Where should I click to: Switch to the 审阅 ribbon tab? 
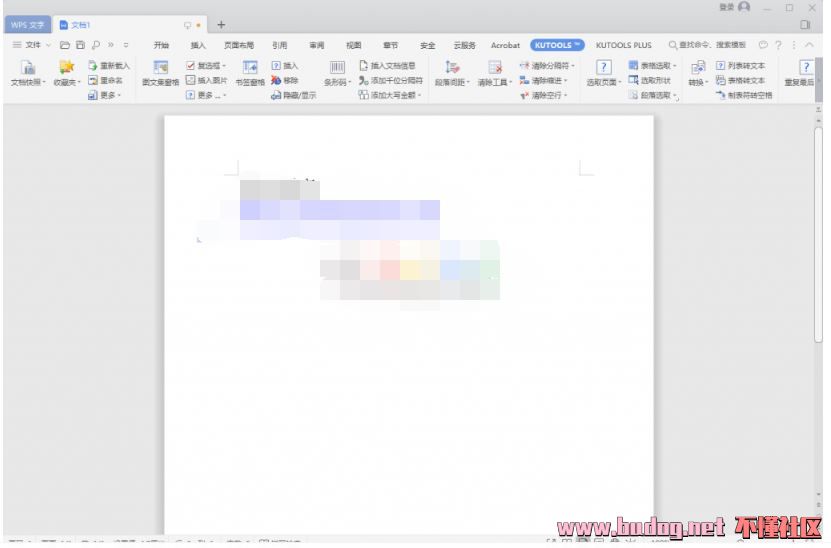pos(316,46)
